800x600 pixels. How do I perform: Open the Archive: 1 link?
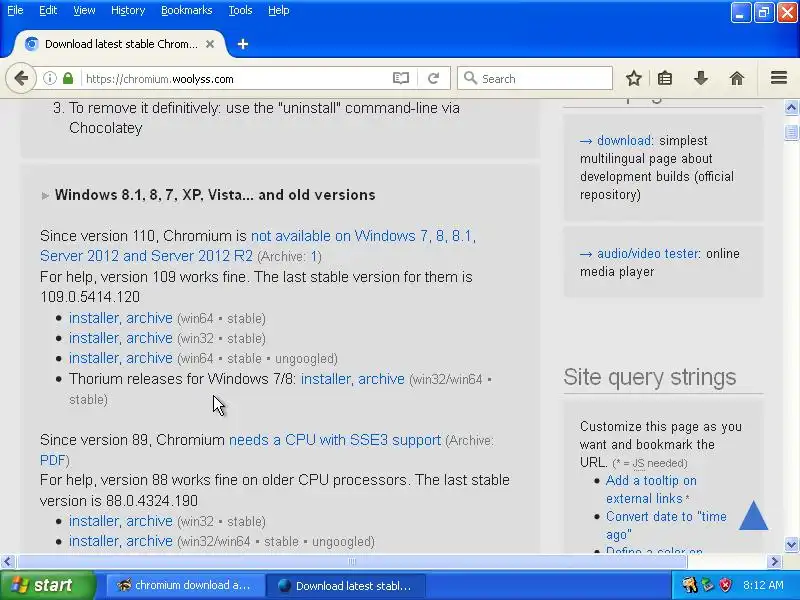(316, 257)
